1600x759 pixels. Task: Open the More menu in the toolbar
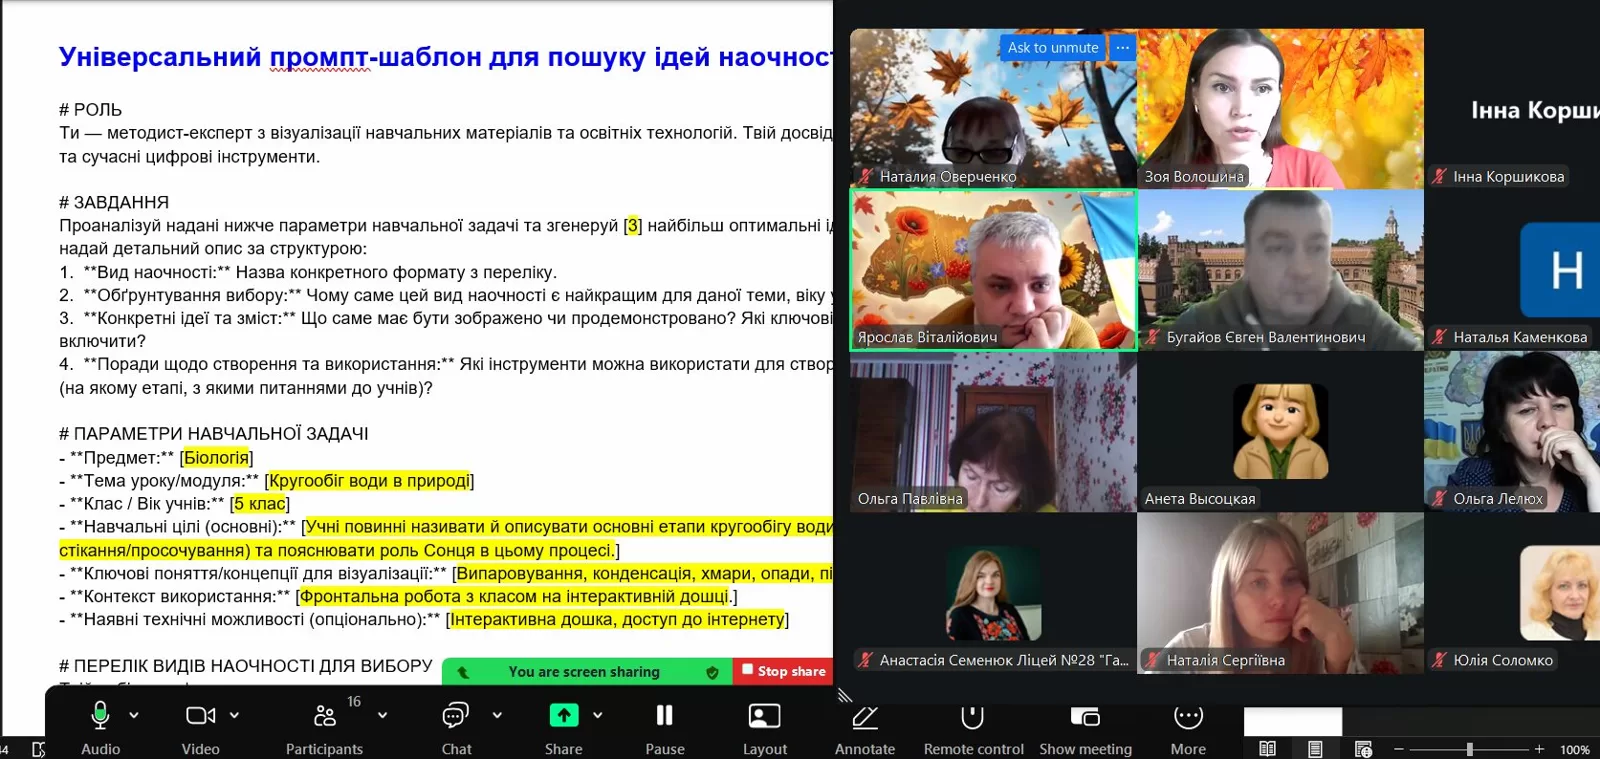point(1188,725)
